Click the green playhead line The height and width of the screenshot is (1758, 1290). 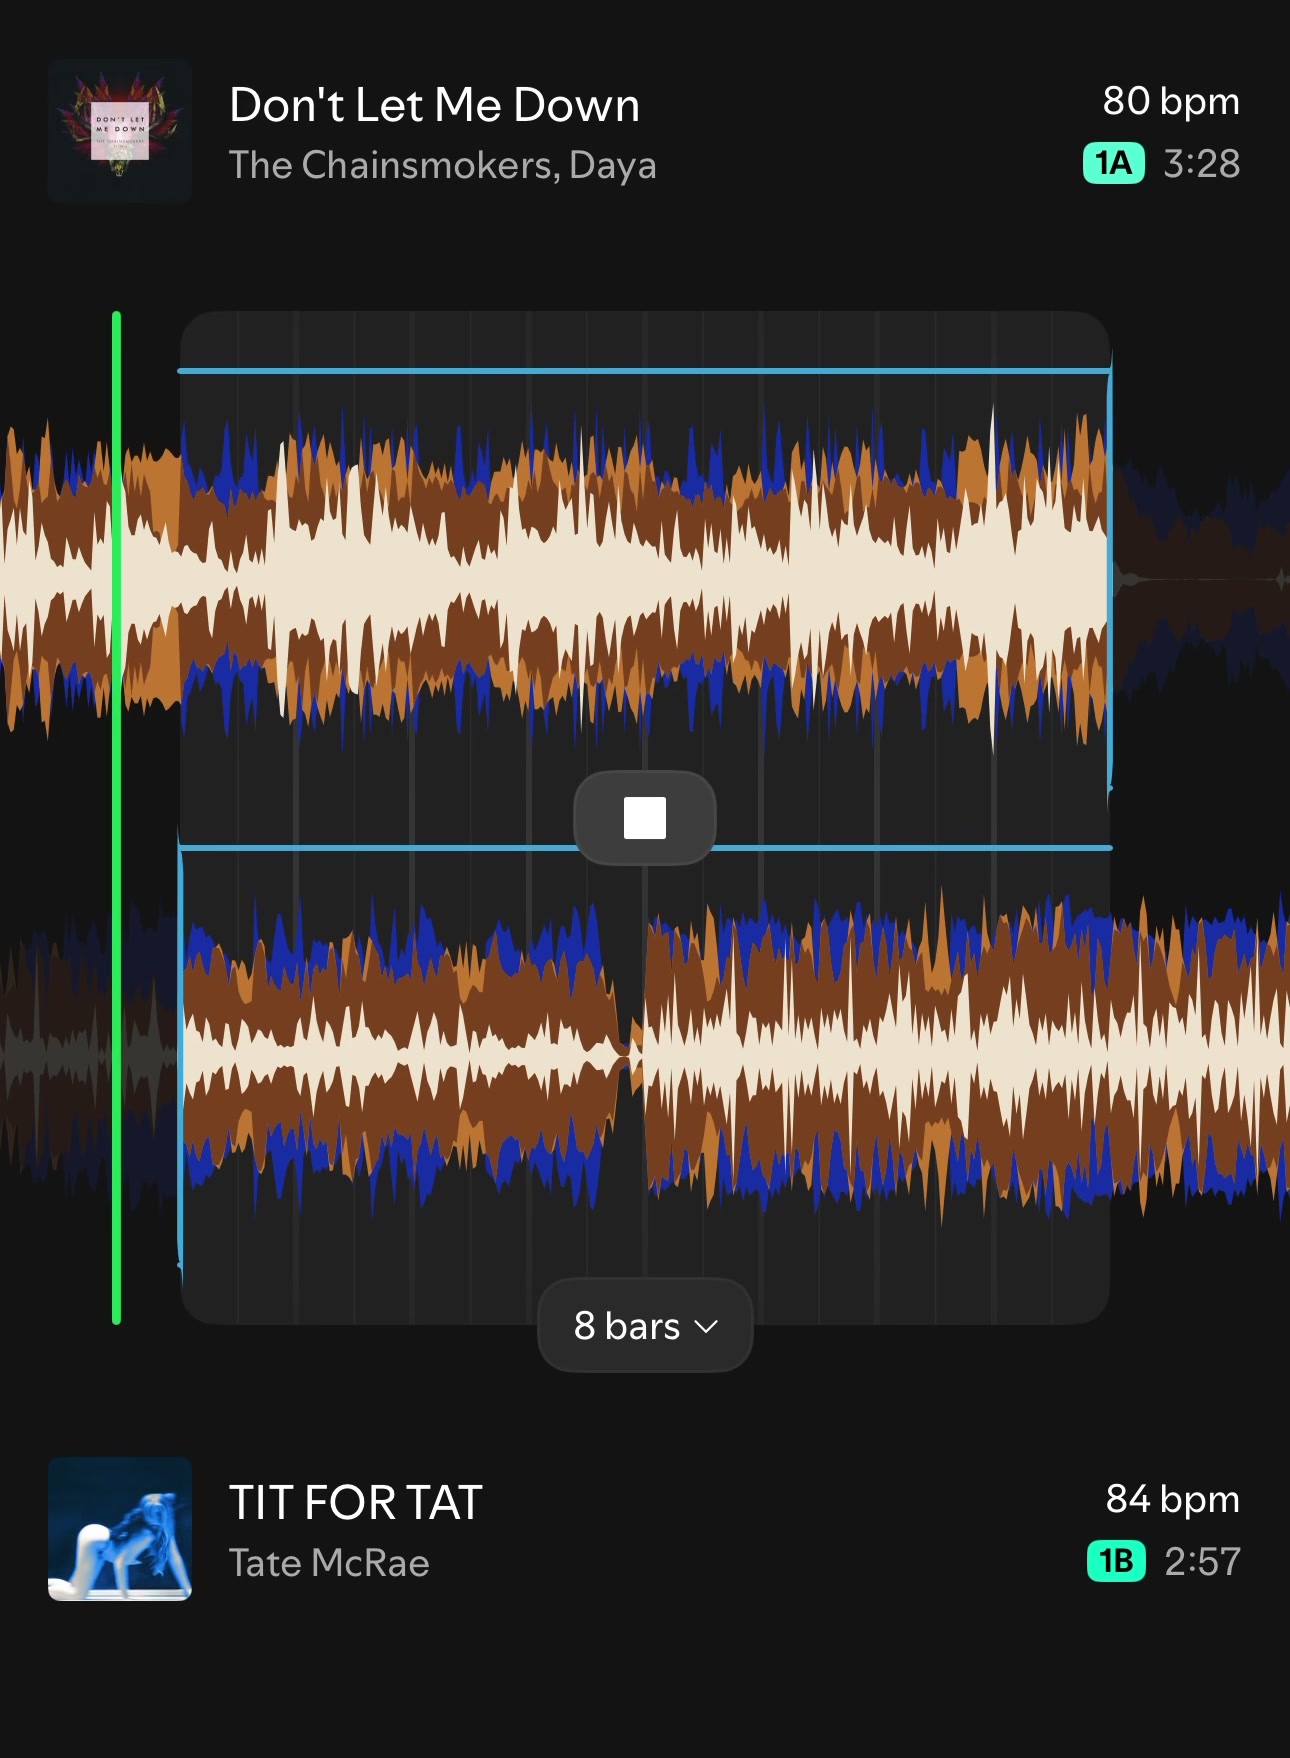pos(117,818)
